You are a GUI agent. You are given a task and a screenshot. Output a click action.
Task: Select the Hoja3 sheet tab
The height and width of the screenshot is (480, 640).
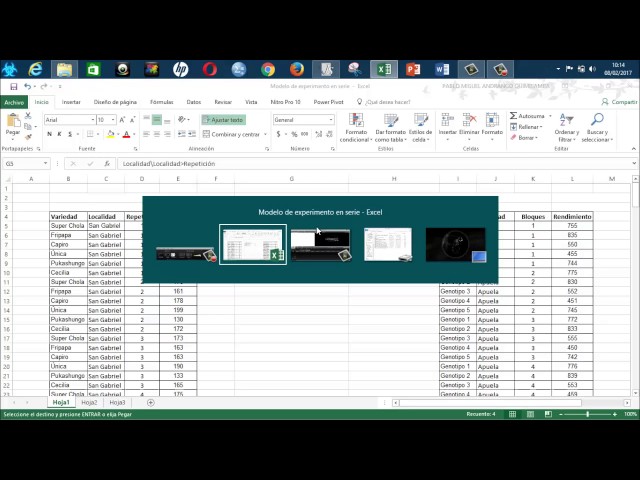coord(117,402)
